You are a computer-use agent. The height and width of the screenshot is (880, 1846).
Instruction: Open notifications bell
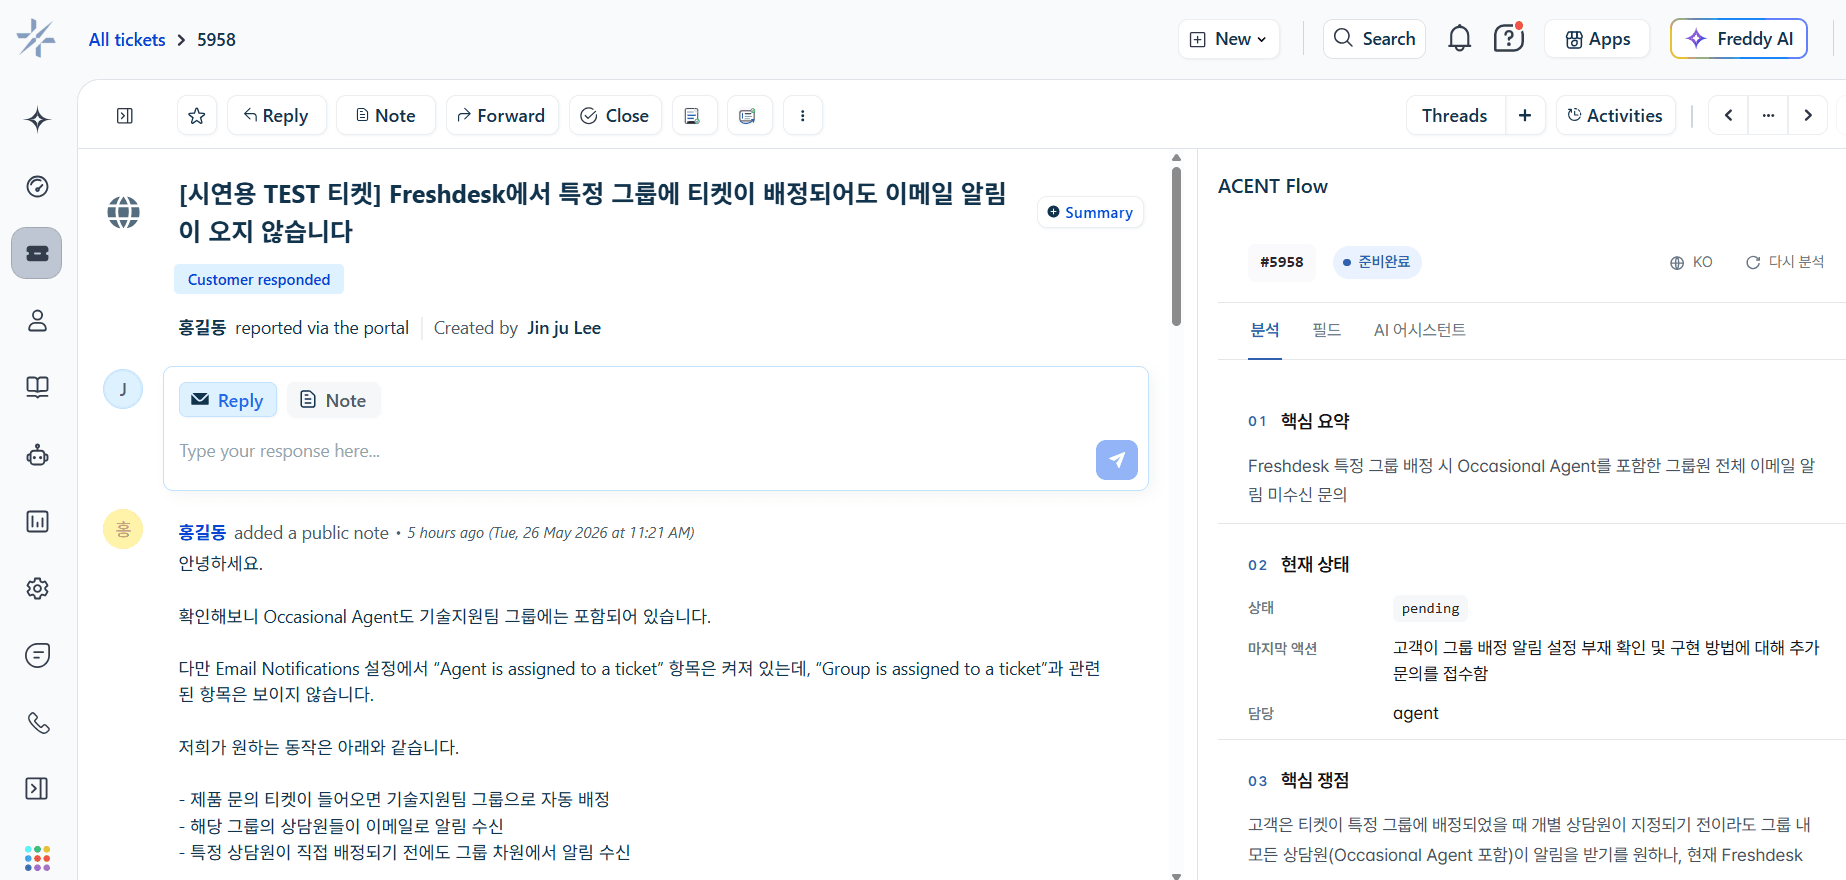click(x=1459, y=39)
